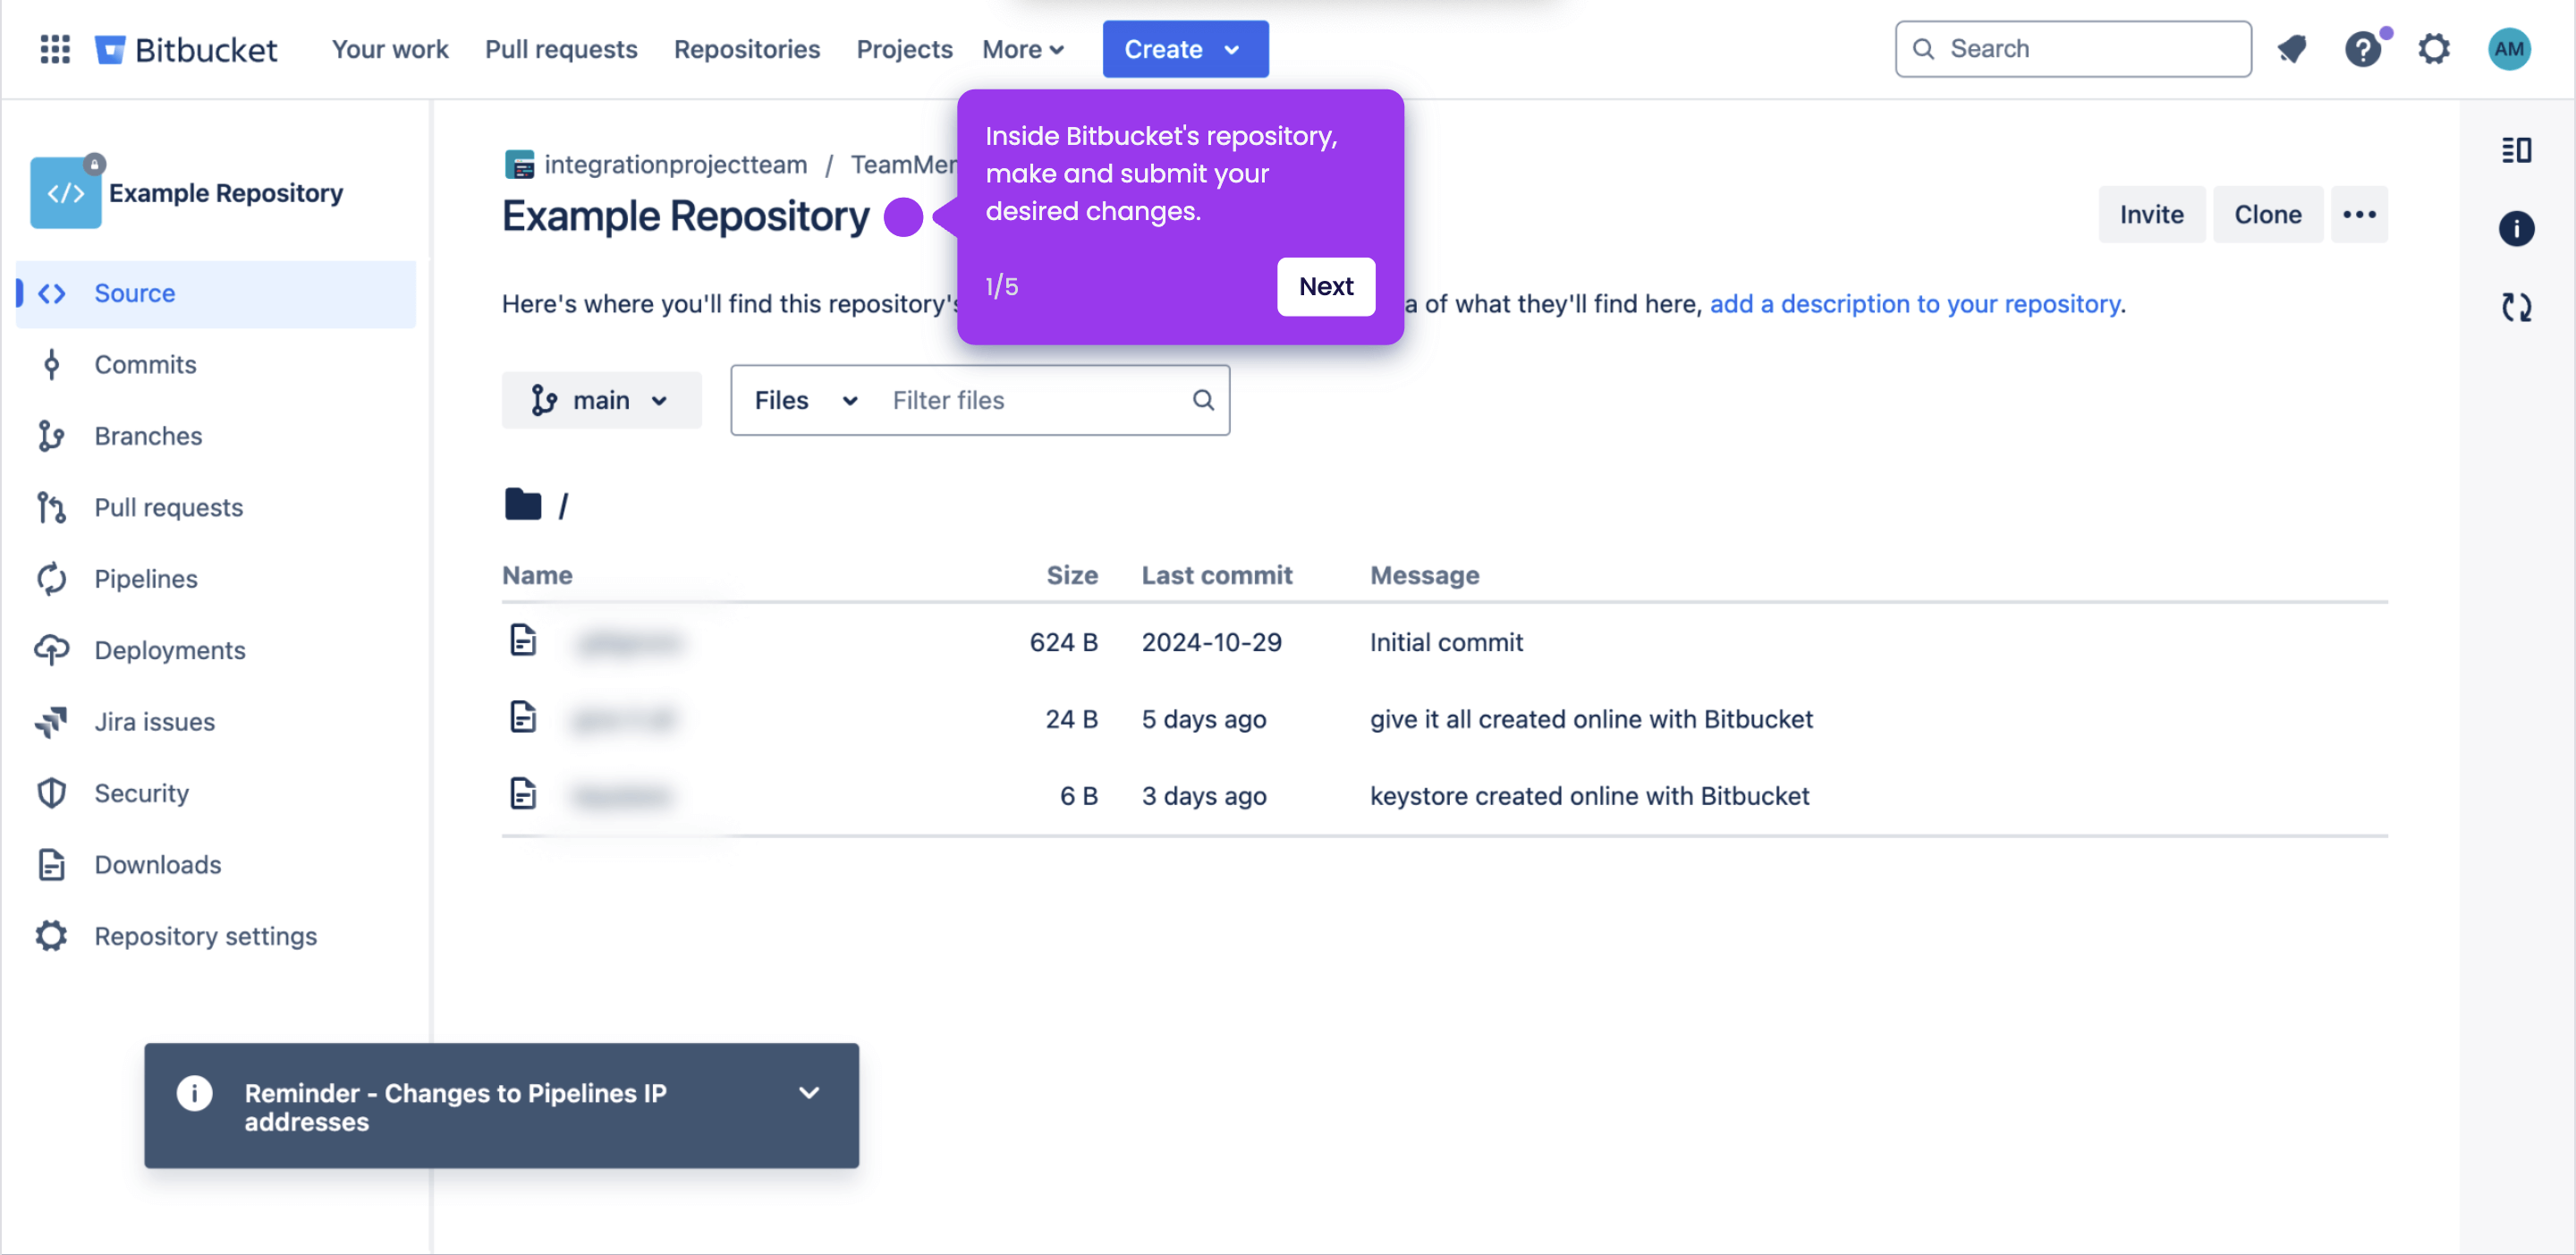
Task: Select Commits label in sidebar
Action: pos(145,364)
